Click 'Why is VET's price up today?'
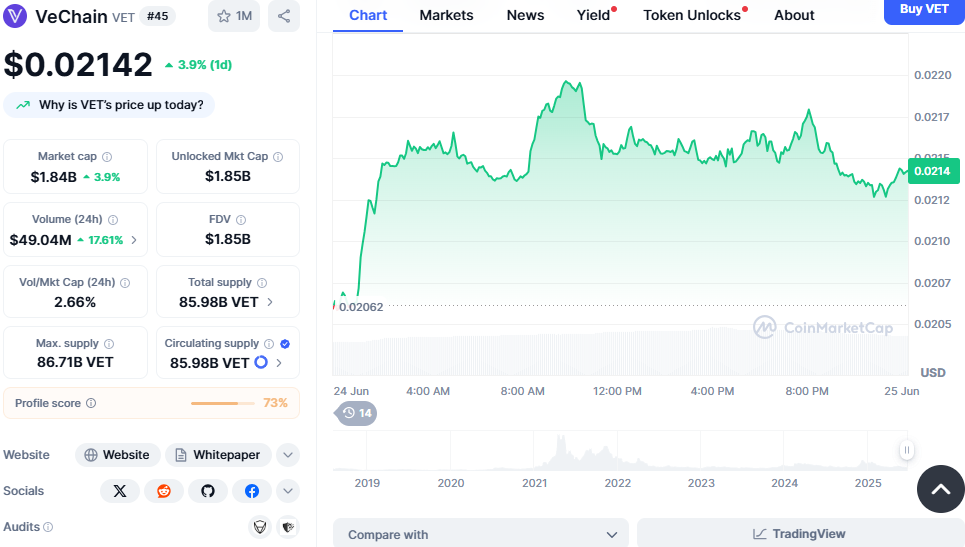The image size is (965, 547). click(110, 105)
